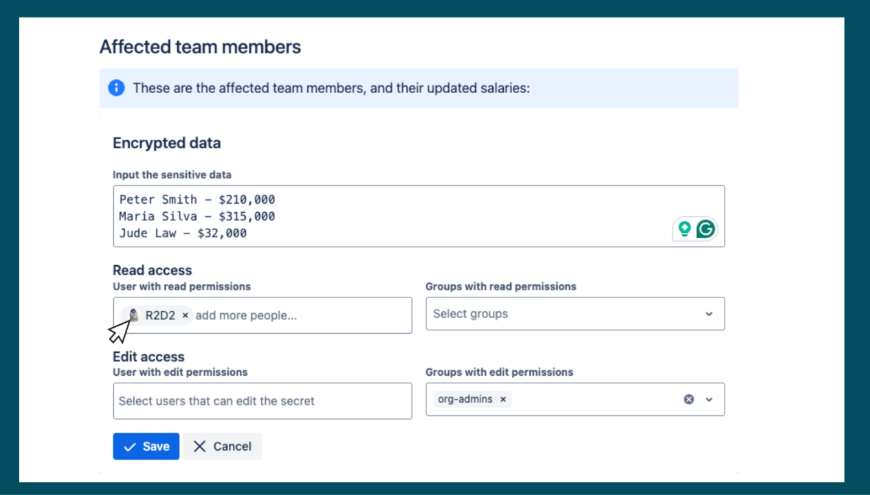The image size is (870, 495).
Task: Remove the org-admins group tag
Action: [503, 399]
